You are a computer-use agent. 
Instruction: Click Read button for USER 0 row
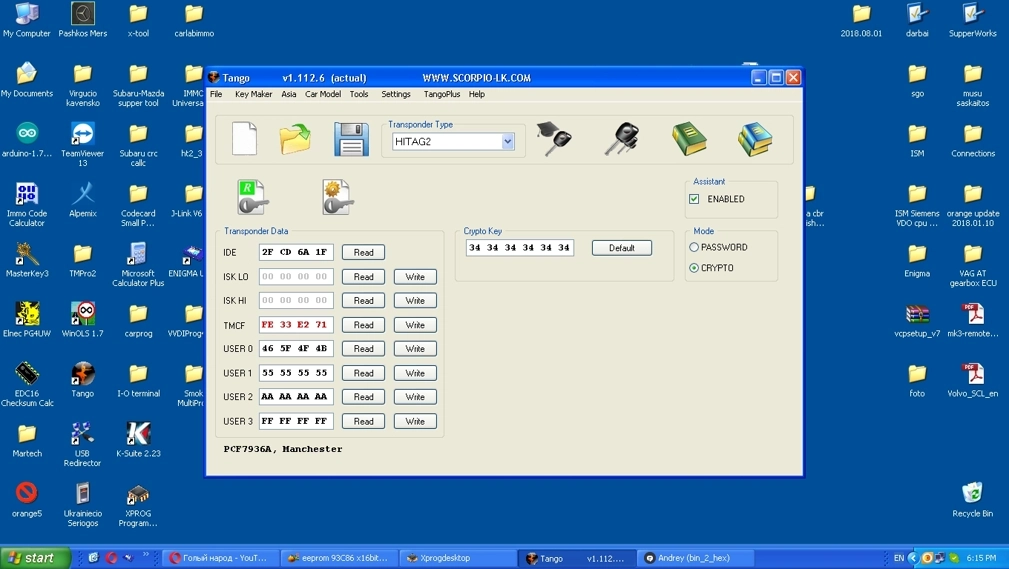(364, 349)
